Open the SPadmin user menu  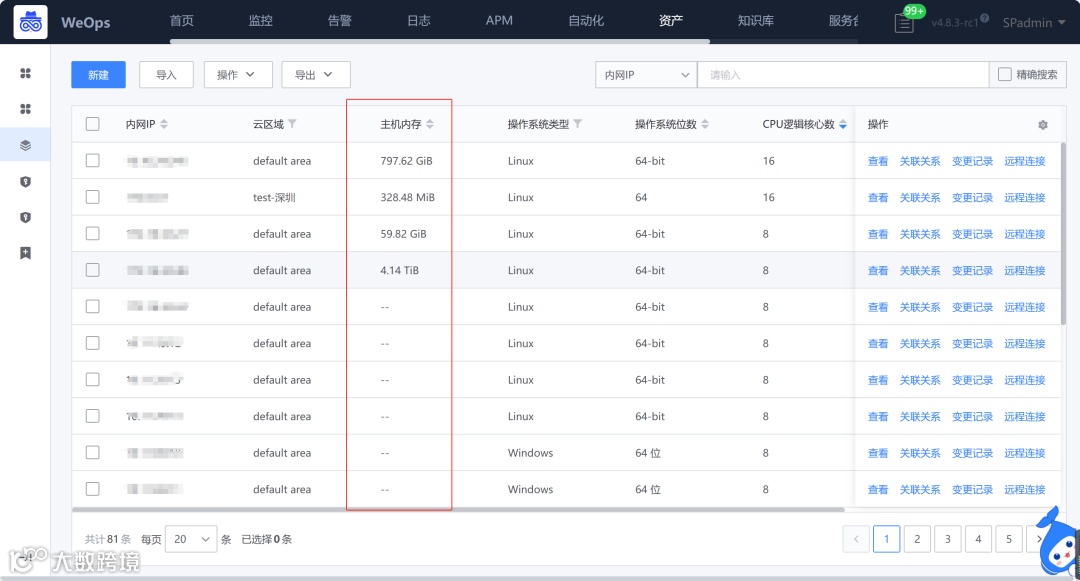coord(1033,23)
